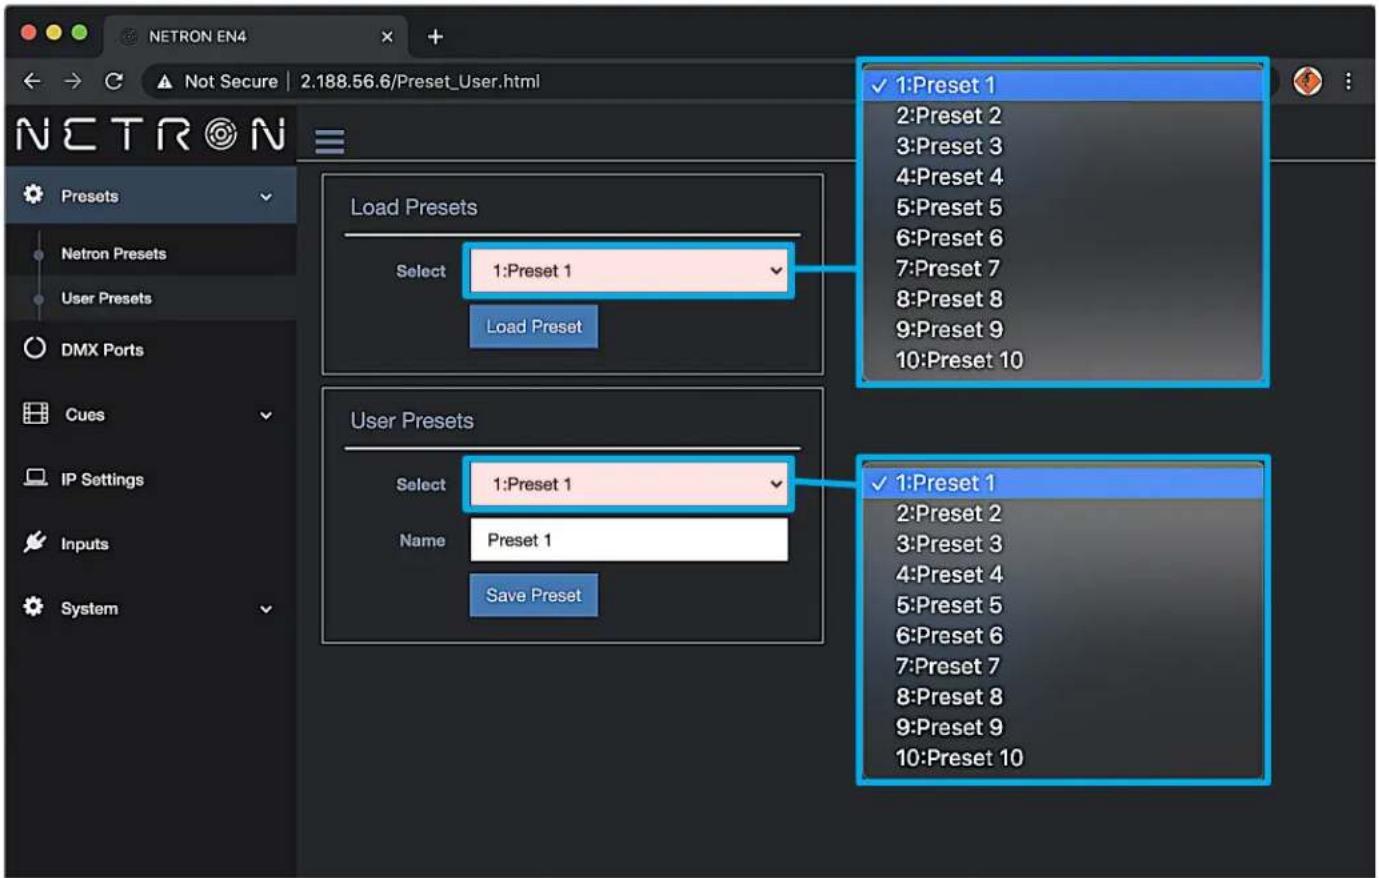This screenshot has height=878, width=1379.
Task: Select the NETRON EN4 browser tab
Action: pos(255,37)
